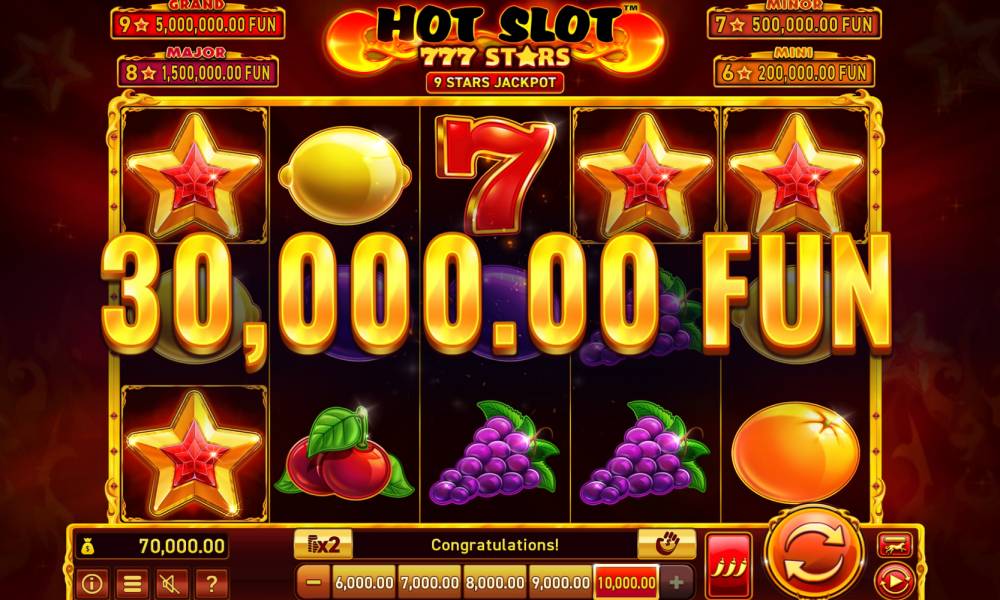Choose the 8,000.00 bet option
The width and height of the screenshot is (1000, 600).
coord(495,582)
